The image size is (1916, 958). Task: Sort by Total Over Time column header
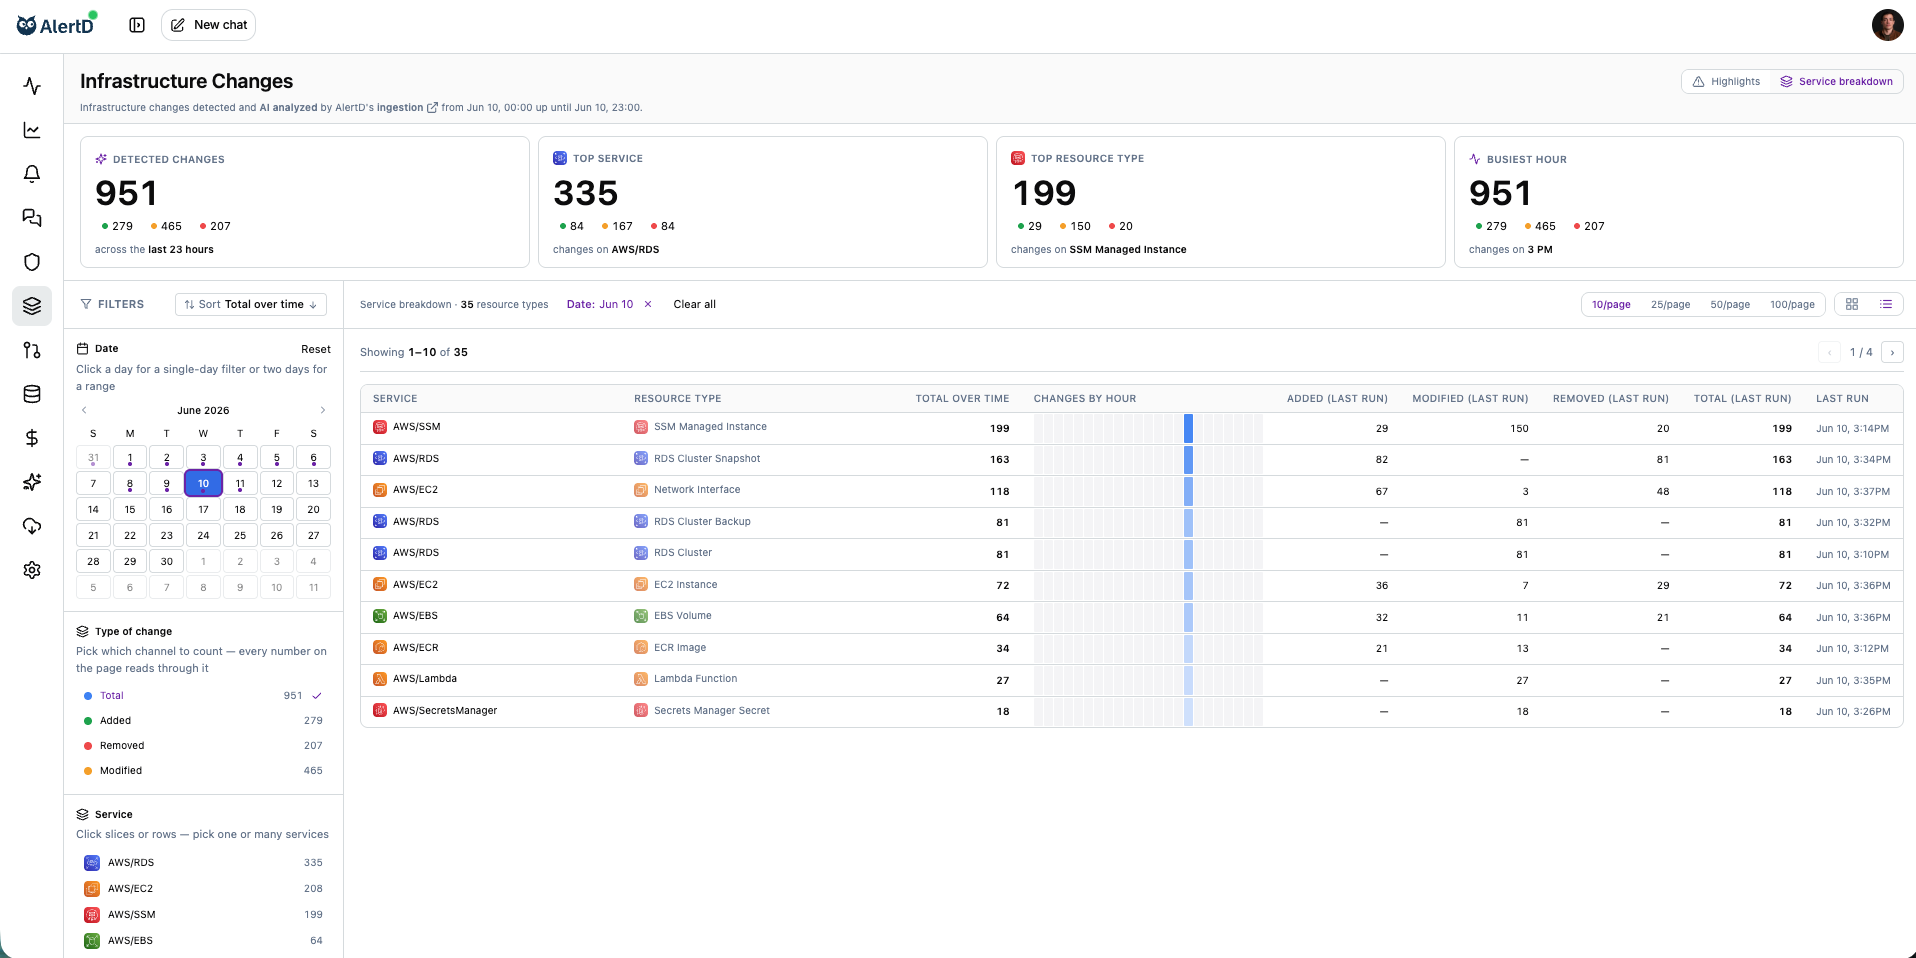pos(962,399)
